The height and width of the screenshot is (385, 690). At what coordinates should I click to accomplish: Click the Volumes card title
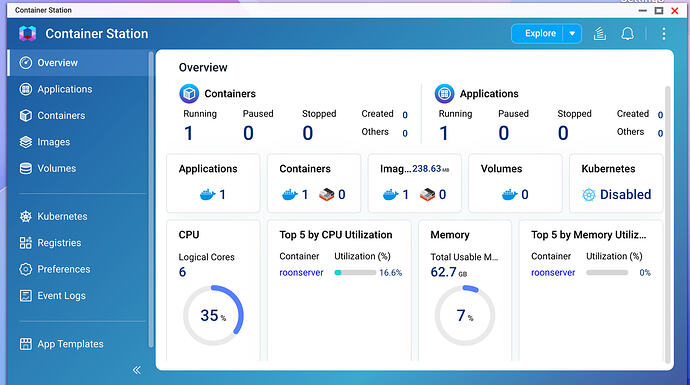coord(501,169)
